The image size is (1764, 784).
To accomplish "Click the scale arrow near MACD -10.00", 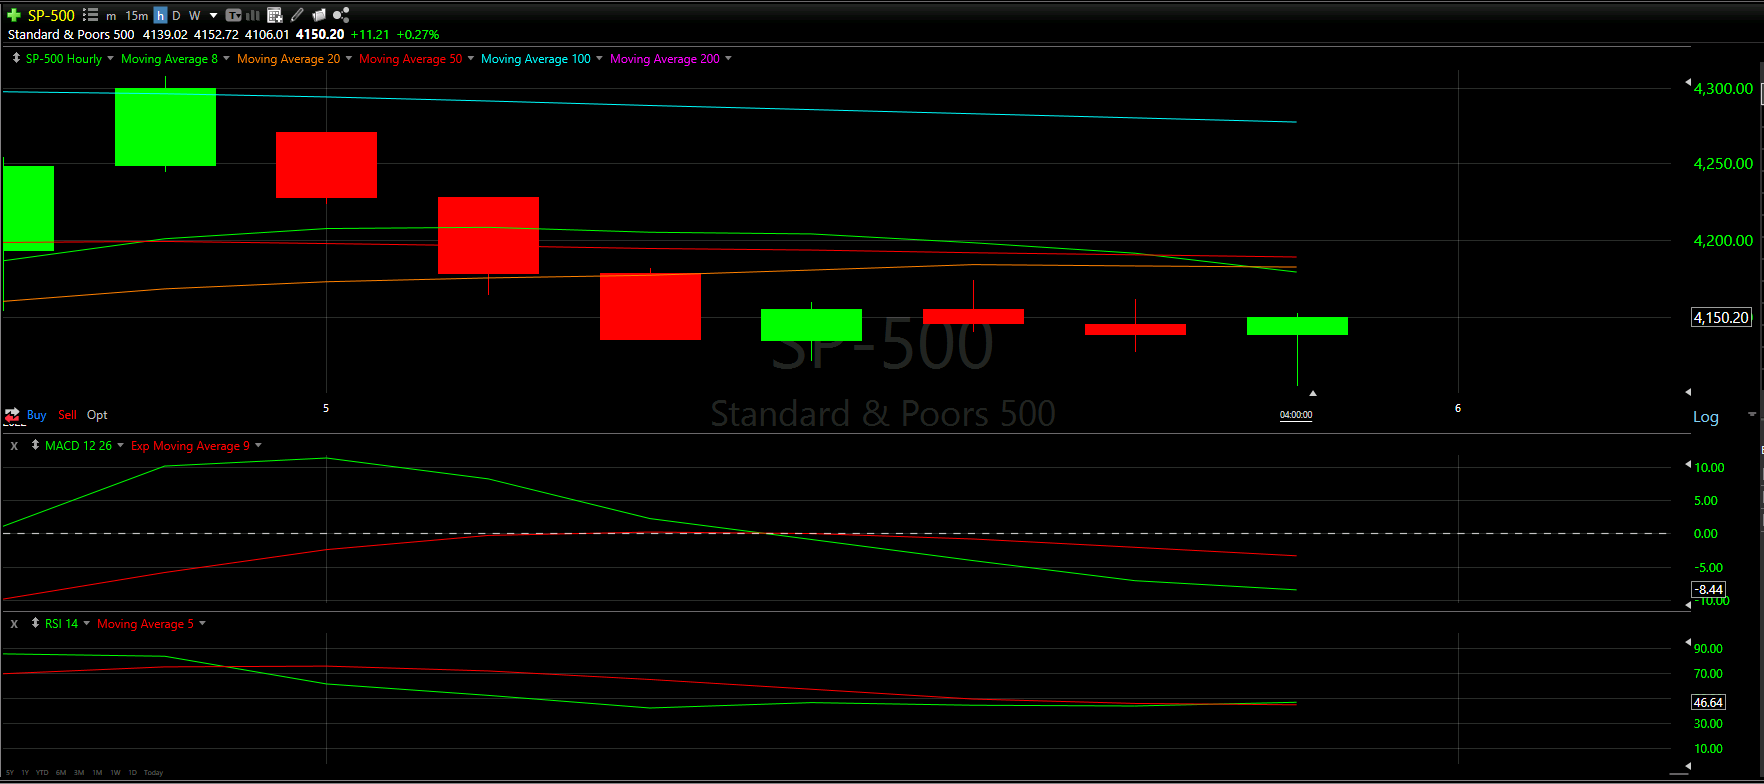I will [1688, 604].
